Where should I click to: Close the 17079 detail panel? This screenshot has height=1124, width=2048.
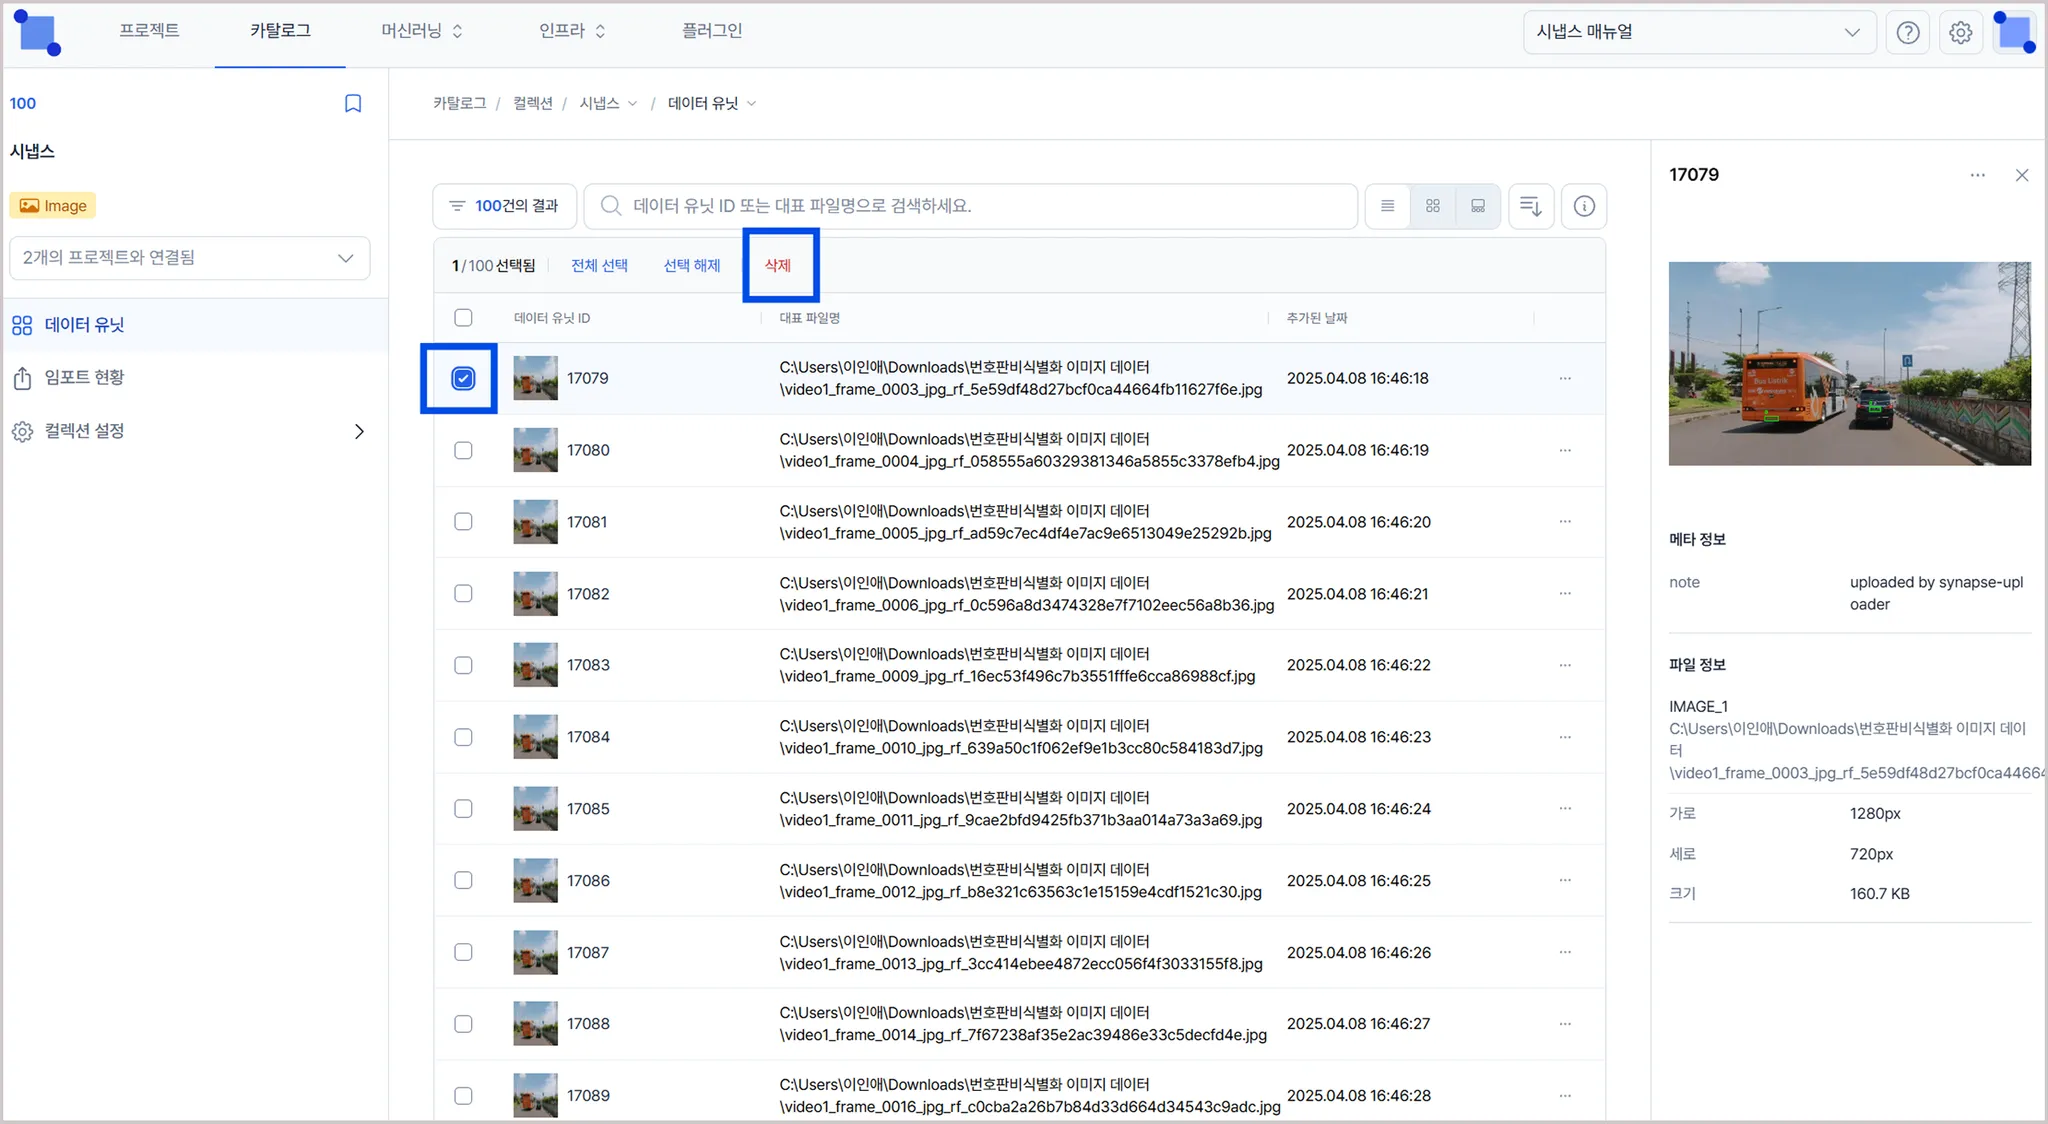[2022, 175]
